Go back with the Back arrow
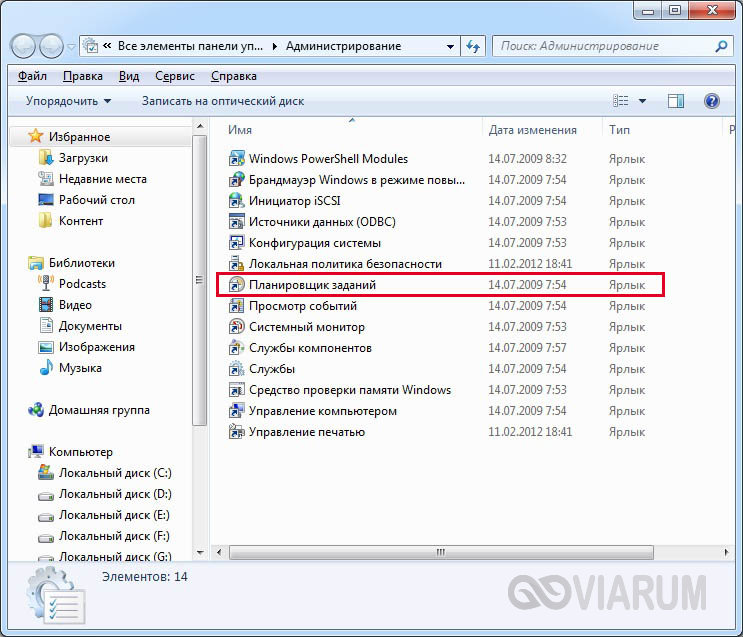743x637 pixels. pos(23,46)
